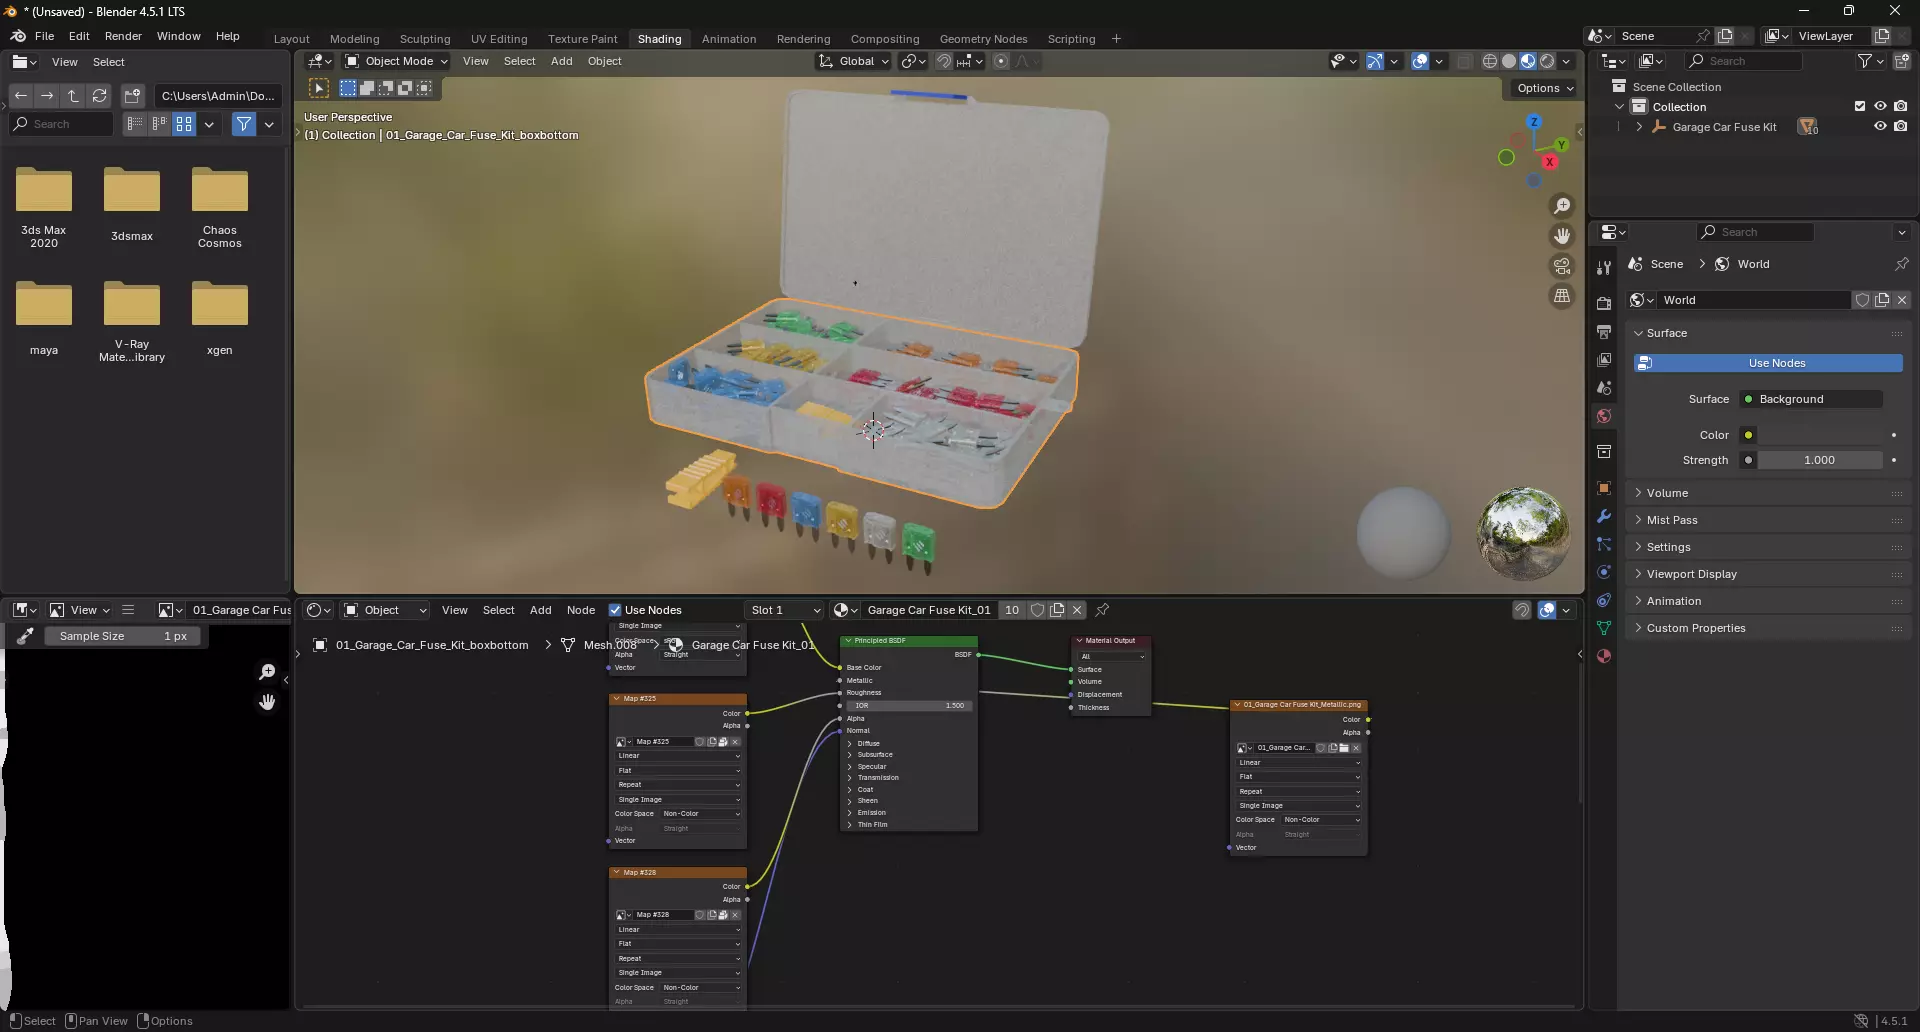
Task: Open the View Layer properties tab
Action: 1604,359
